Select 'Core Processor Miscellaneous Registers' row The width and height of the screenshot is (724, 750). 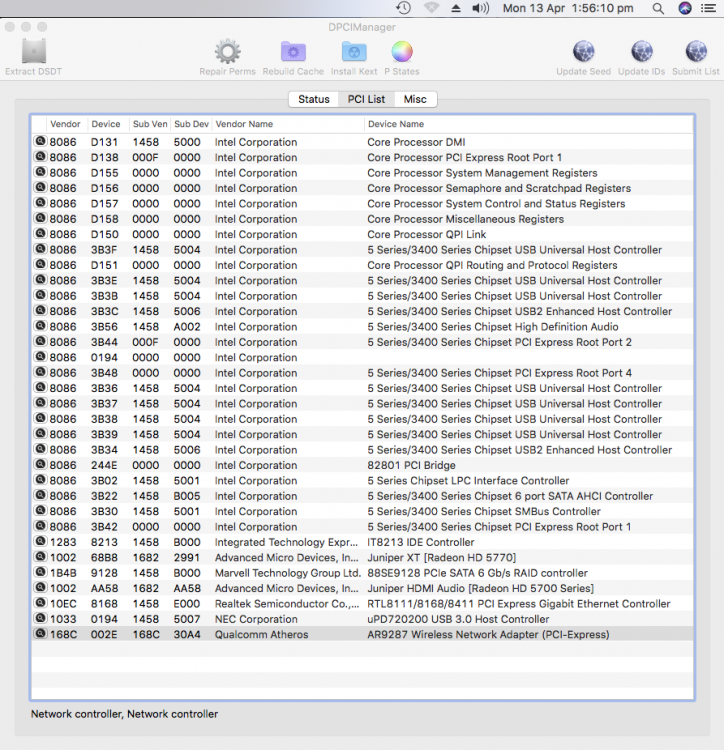(362, 219)
